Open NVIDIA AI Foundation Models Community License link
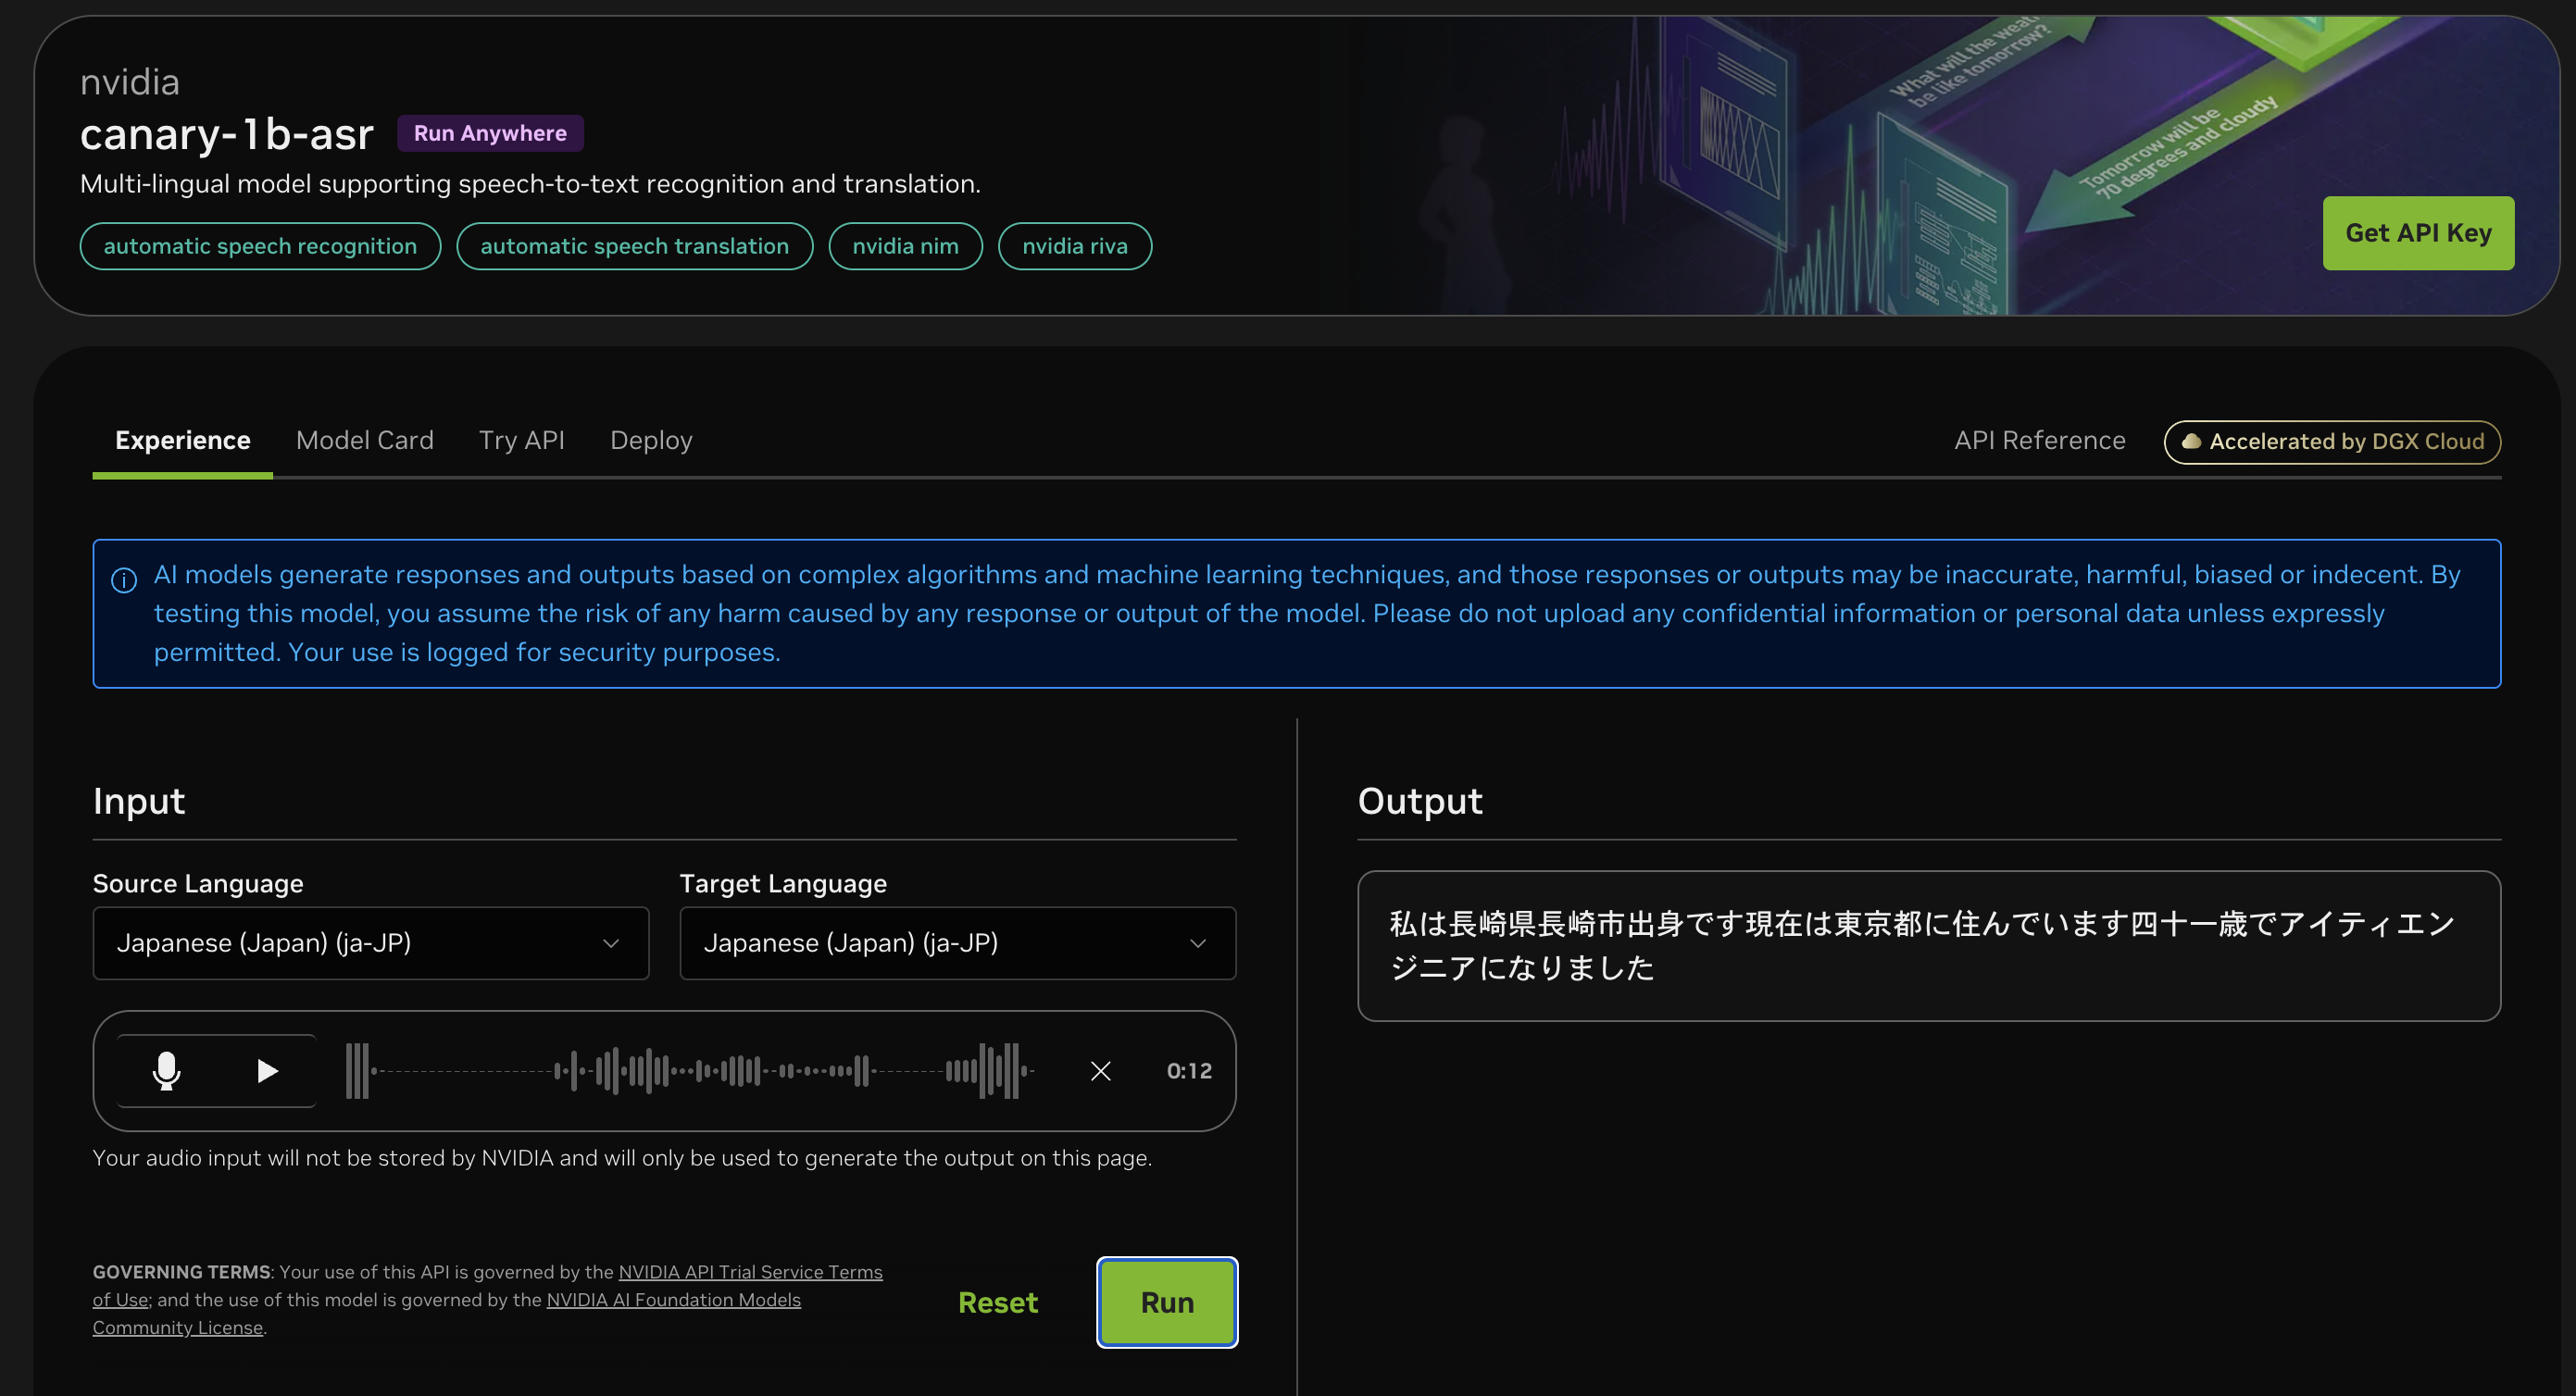 (673, 1300)
